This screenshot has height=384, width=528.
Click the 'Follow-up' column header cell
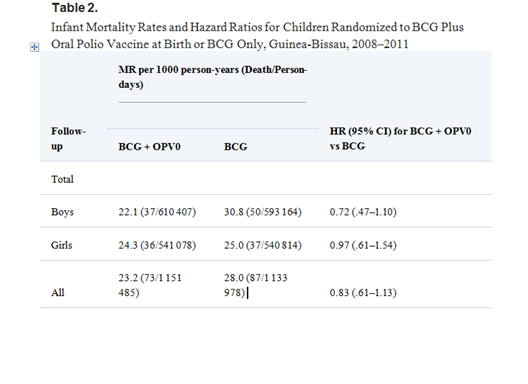pos(69,138)
